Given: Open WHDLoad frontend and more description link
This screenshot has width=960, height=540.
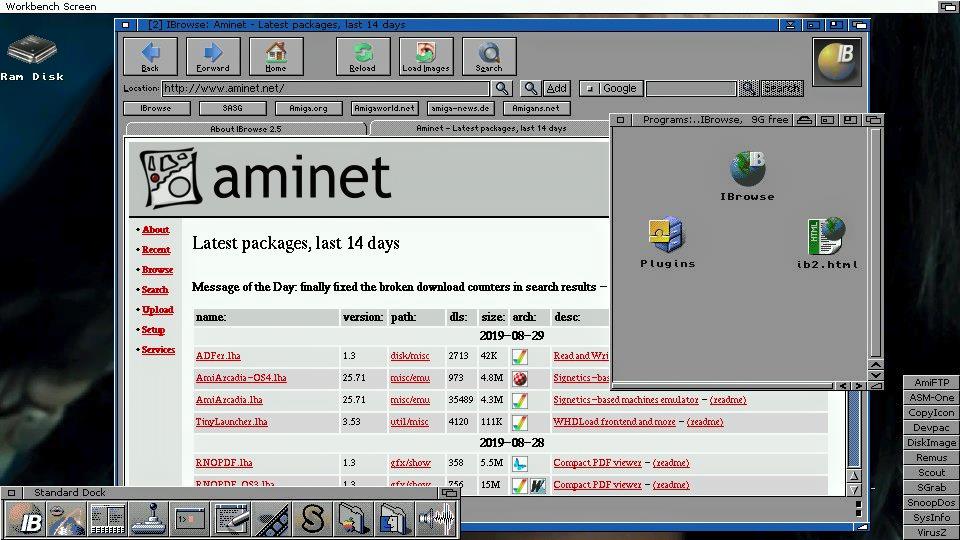Looking at the screenshot, I should (614, 422).
